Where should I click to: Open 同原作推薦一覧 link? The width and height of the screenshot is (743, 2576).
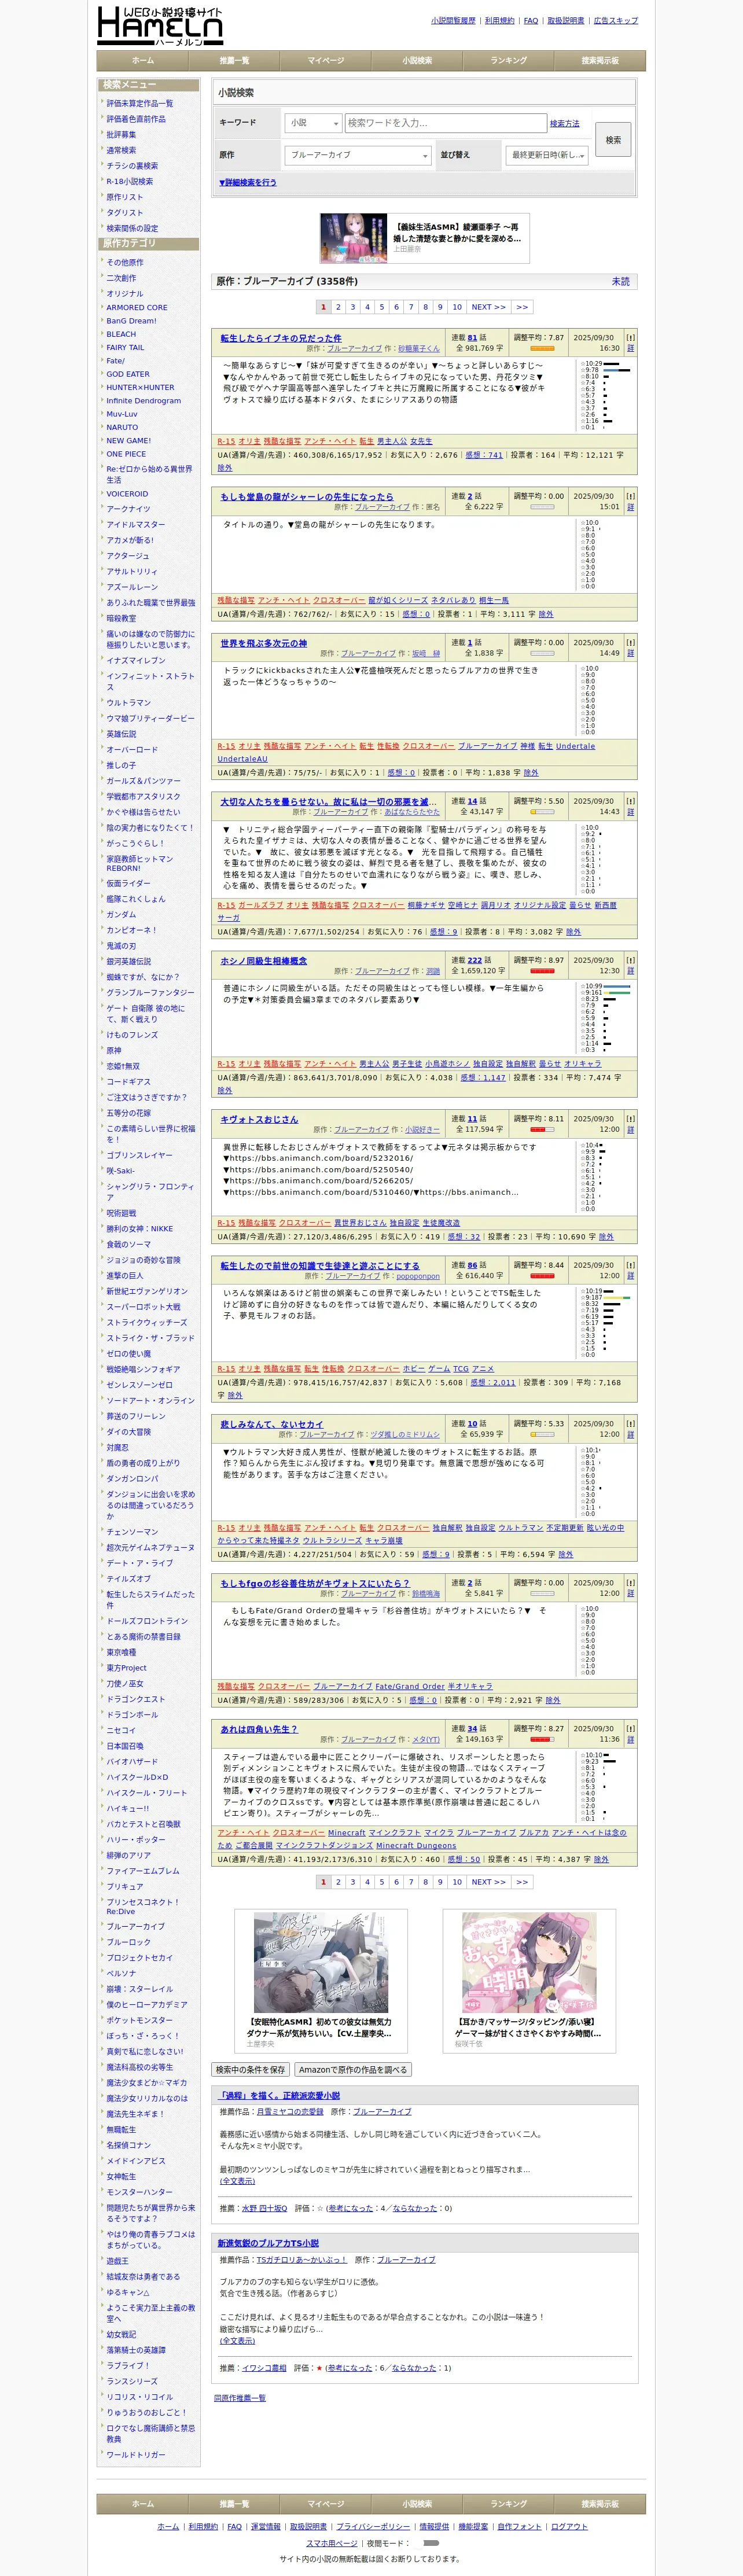tap(240, 2398)
